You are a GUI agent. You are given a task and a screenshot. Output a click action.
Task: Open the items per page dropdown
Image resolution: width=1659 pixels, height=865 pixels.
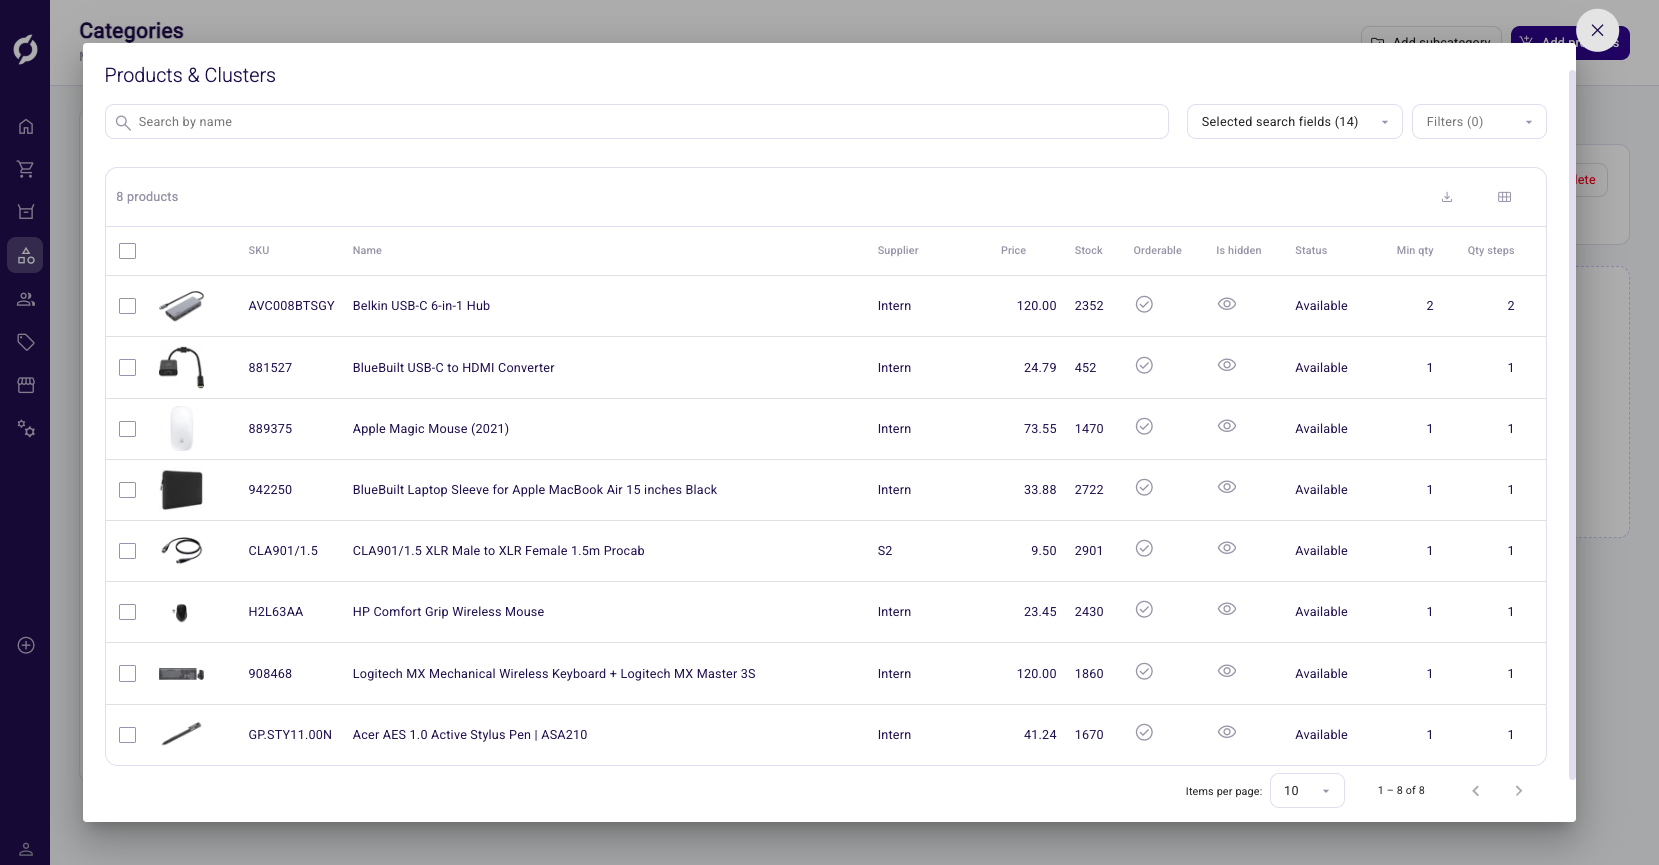click(x=1307, y=791)
